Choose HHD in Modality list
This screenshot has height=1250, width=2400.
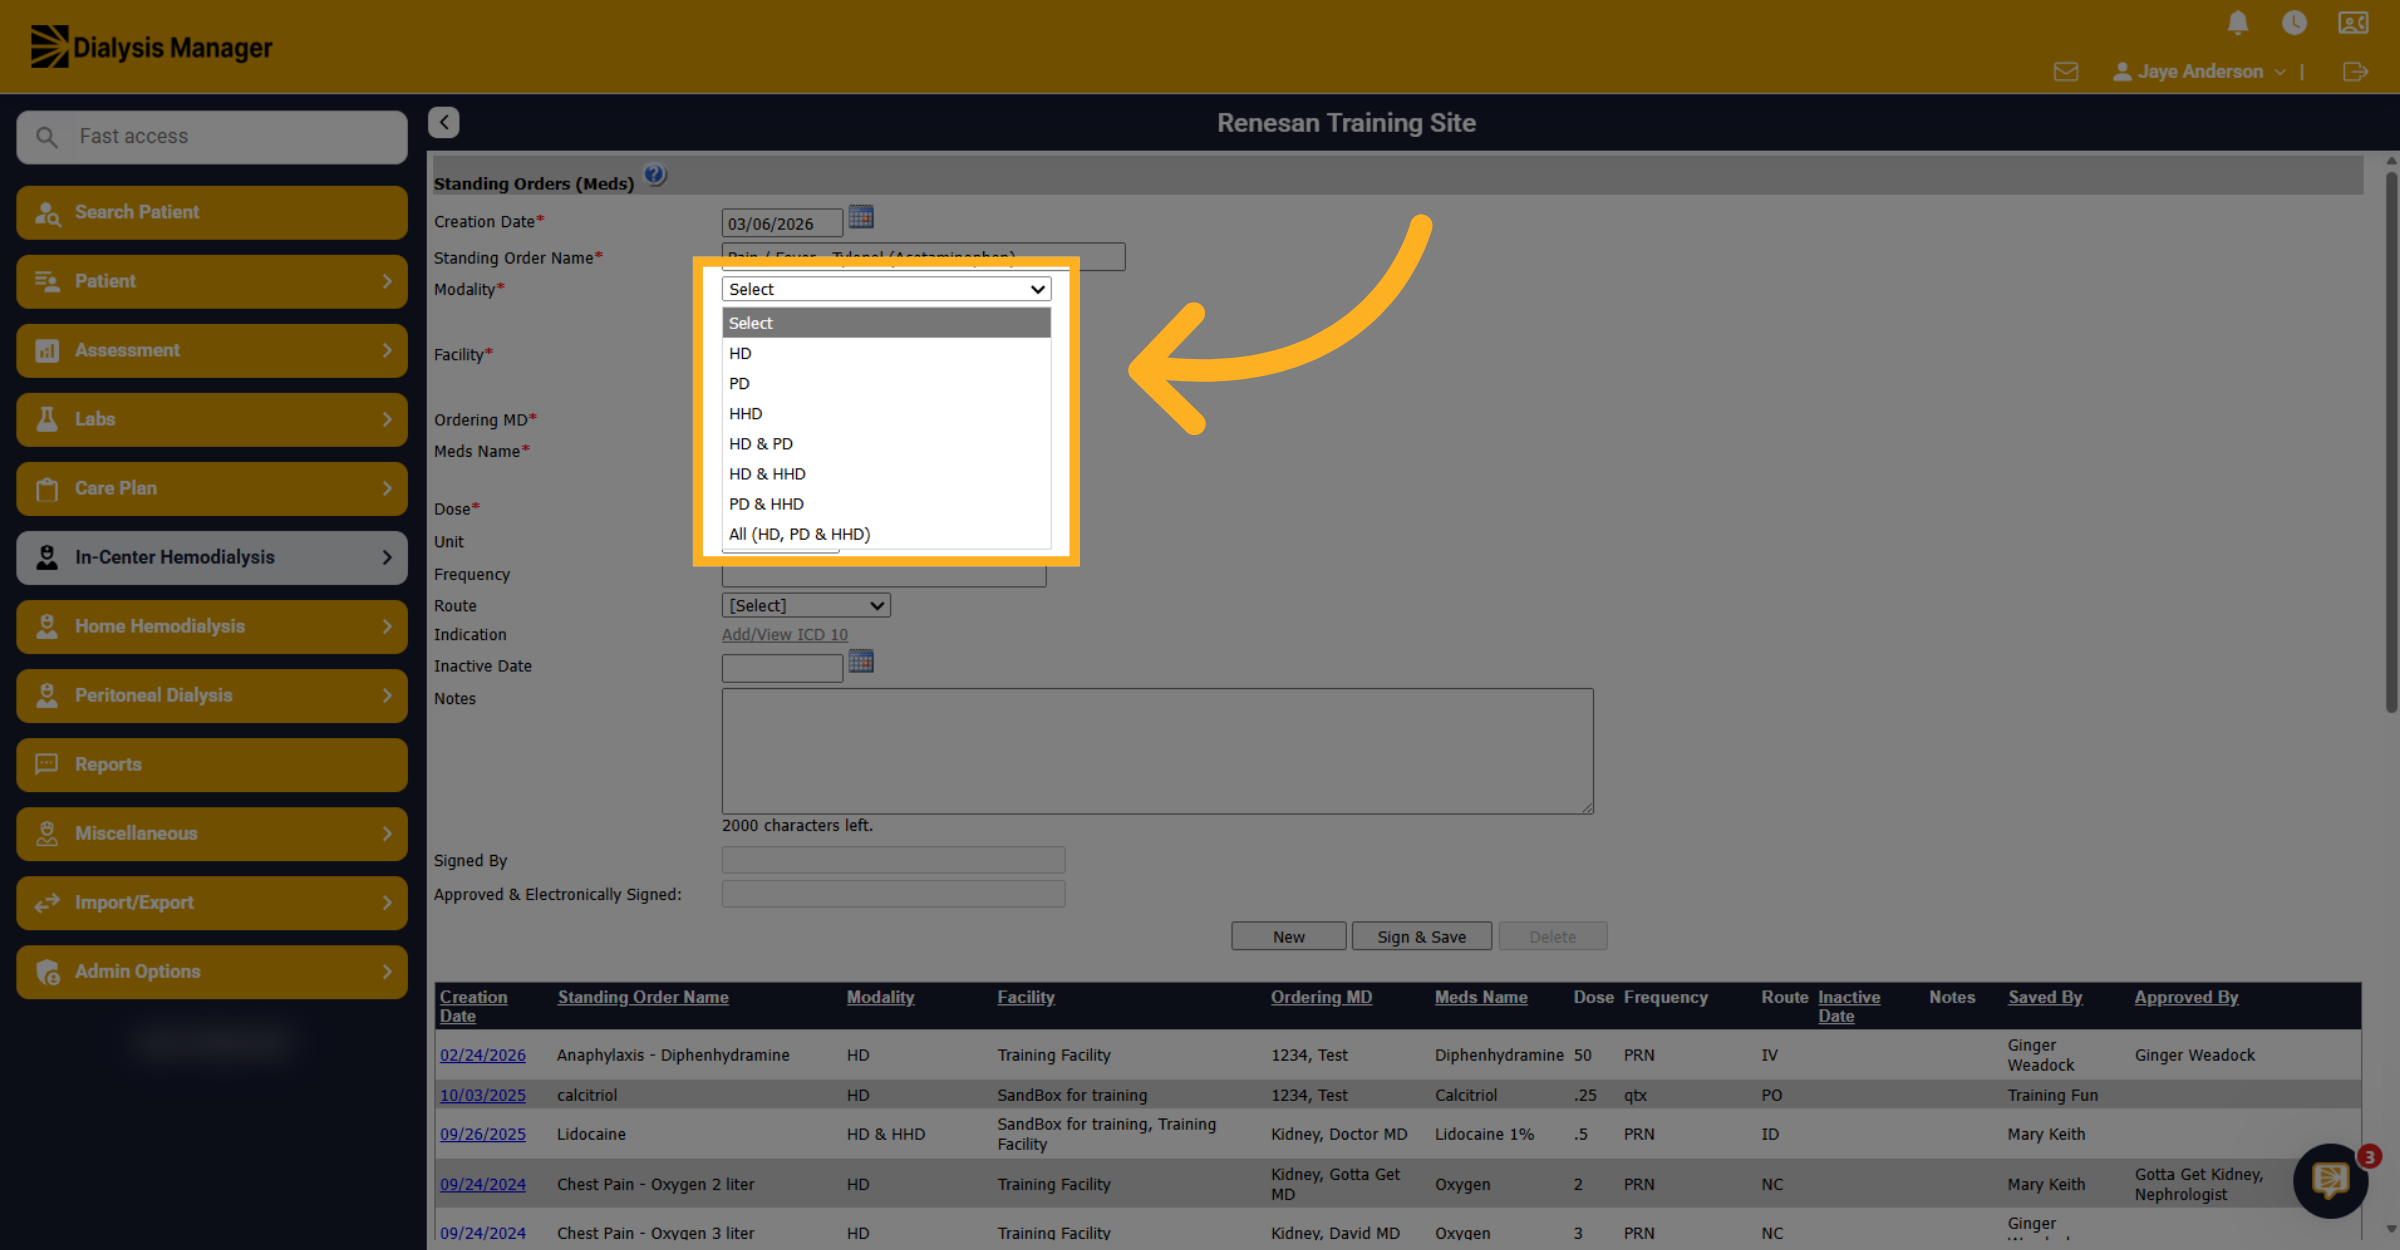(x=886, y=413)
